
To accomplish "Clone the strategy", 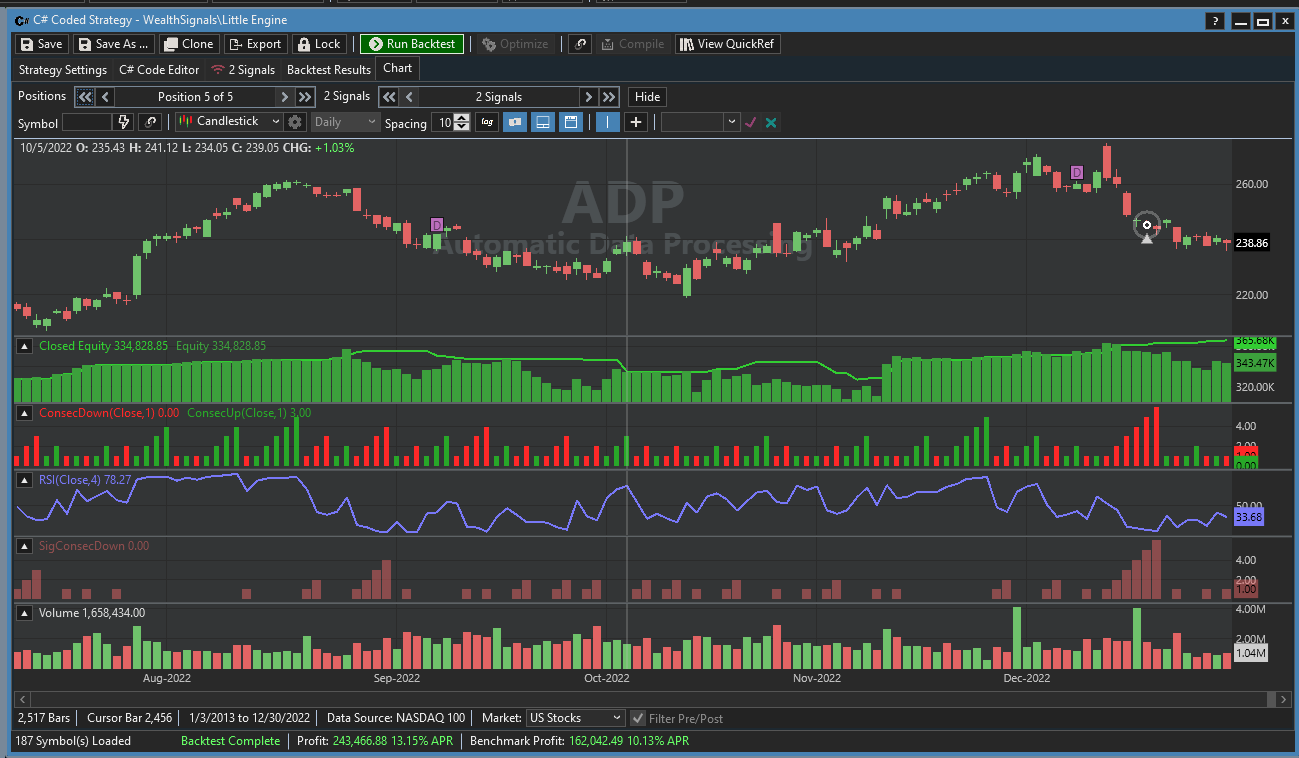I will click(x=188, y=44).
